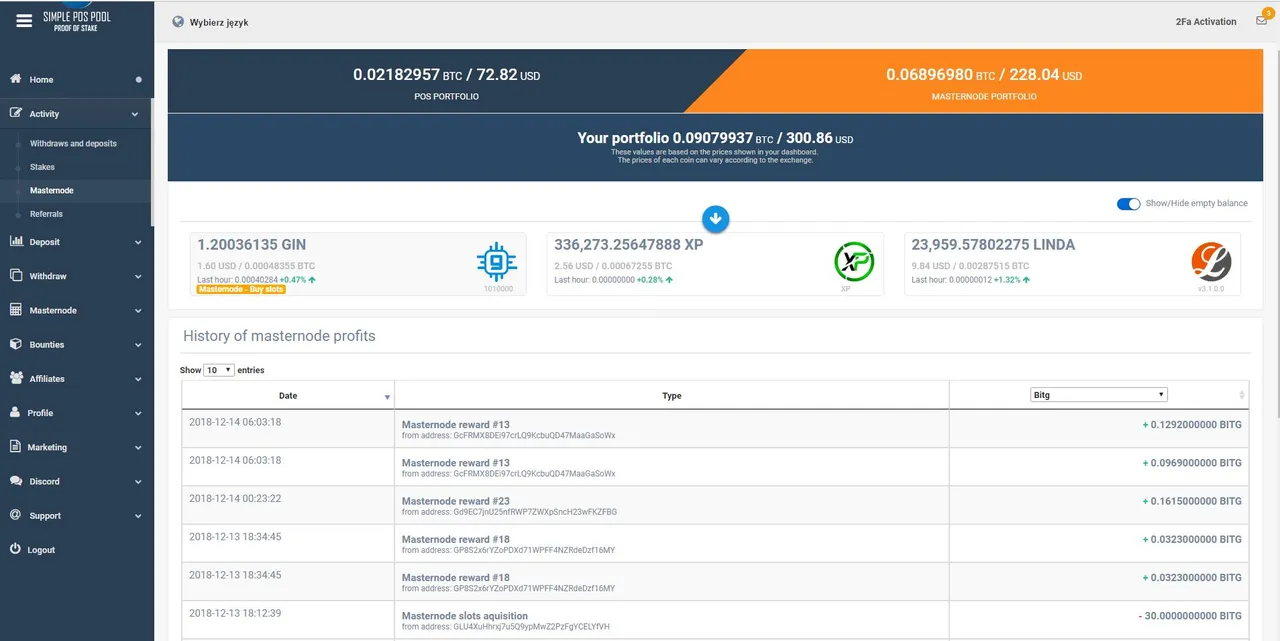Click the + 0.1615000000 BITG amount
The width and height of the screenshot is (1280, 641).
click(x=1192, y=501)
